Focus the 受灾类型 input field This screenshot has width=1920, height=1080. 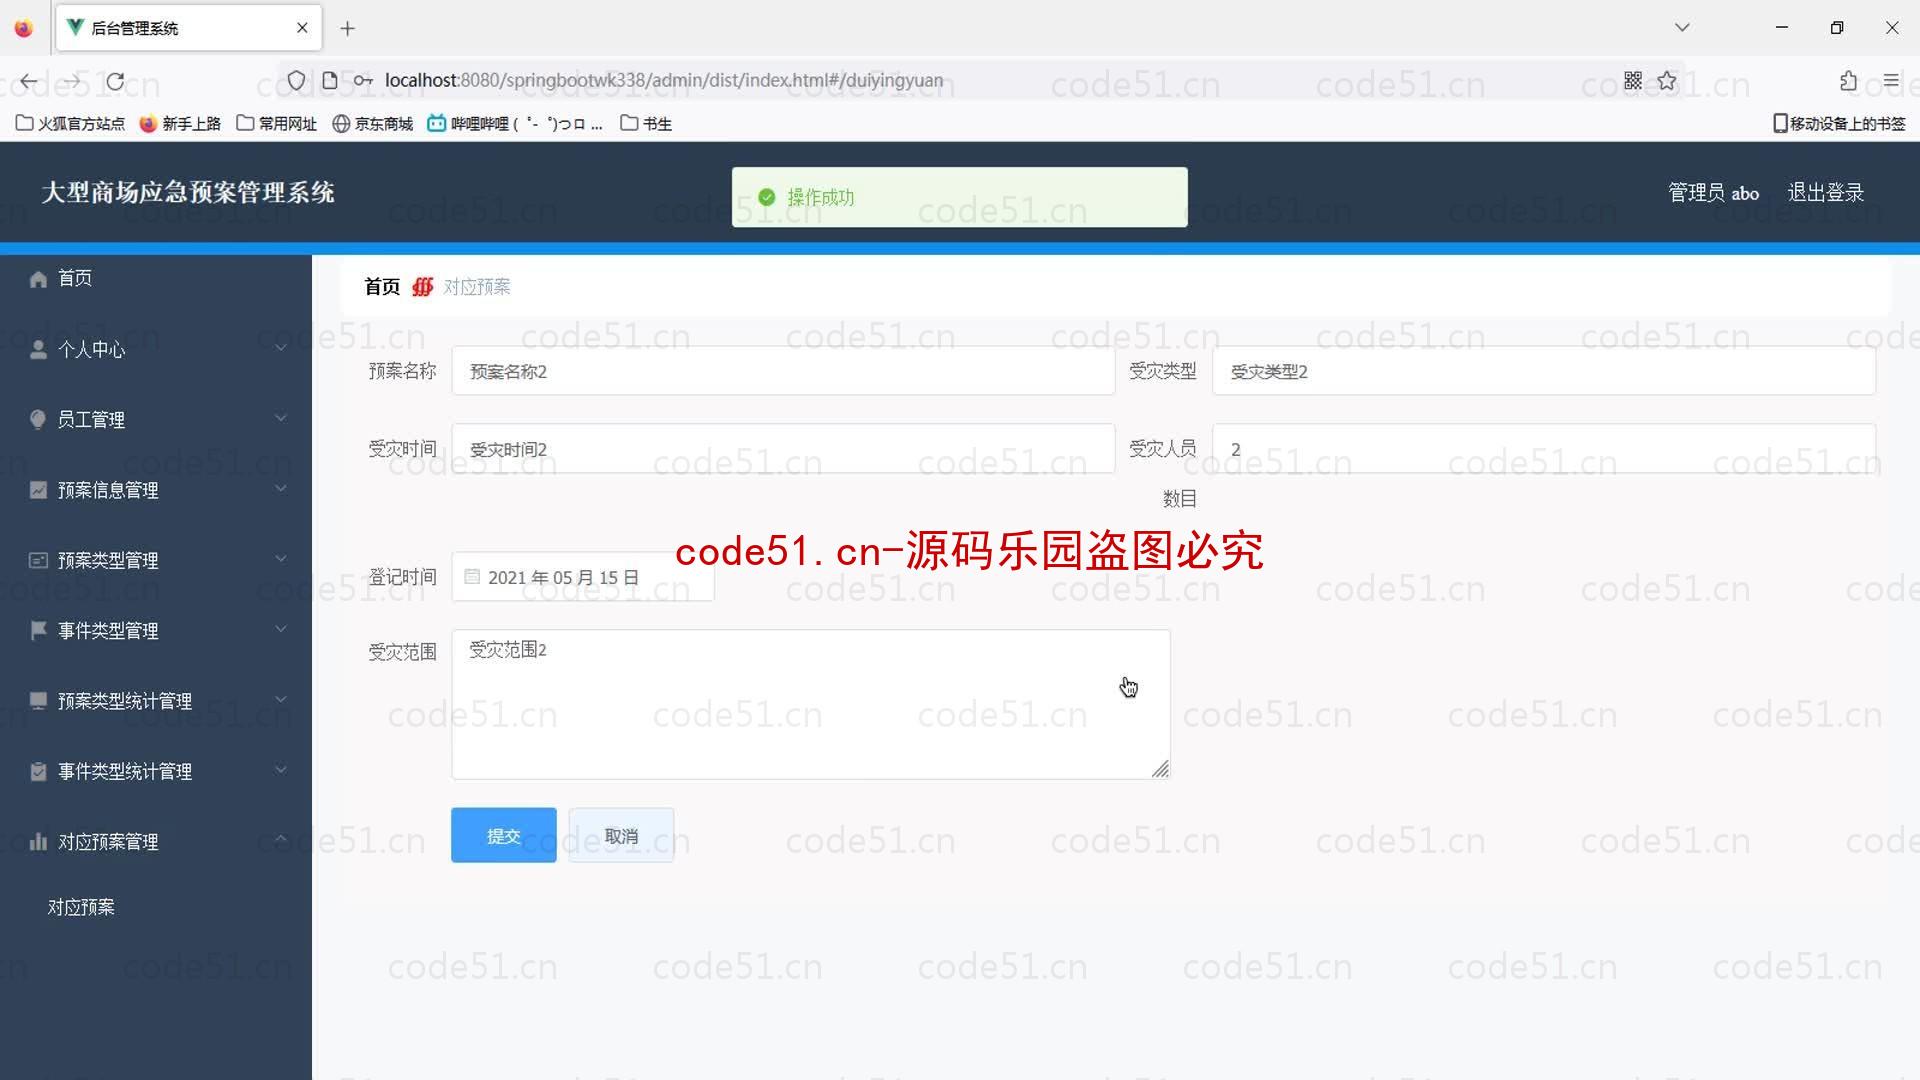pyautogui.click(x=1543, y=371)
